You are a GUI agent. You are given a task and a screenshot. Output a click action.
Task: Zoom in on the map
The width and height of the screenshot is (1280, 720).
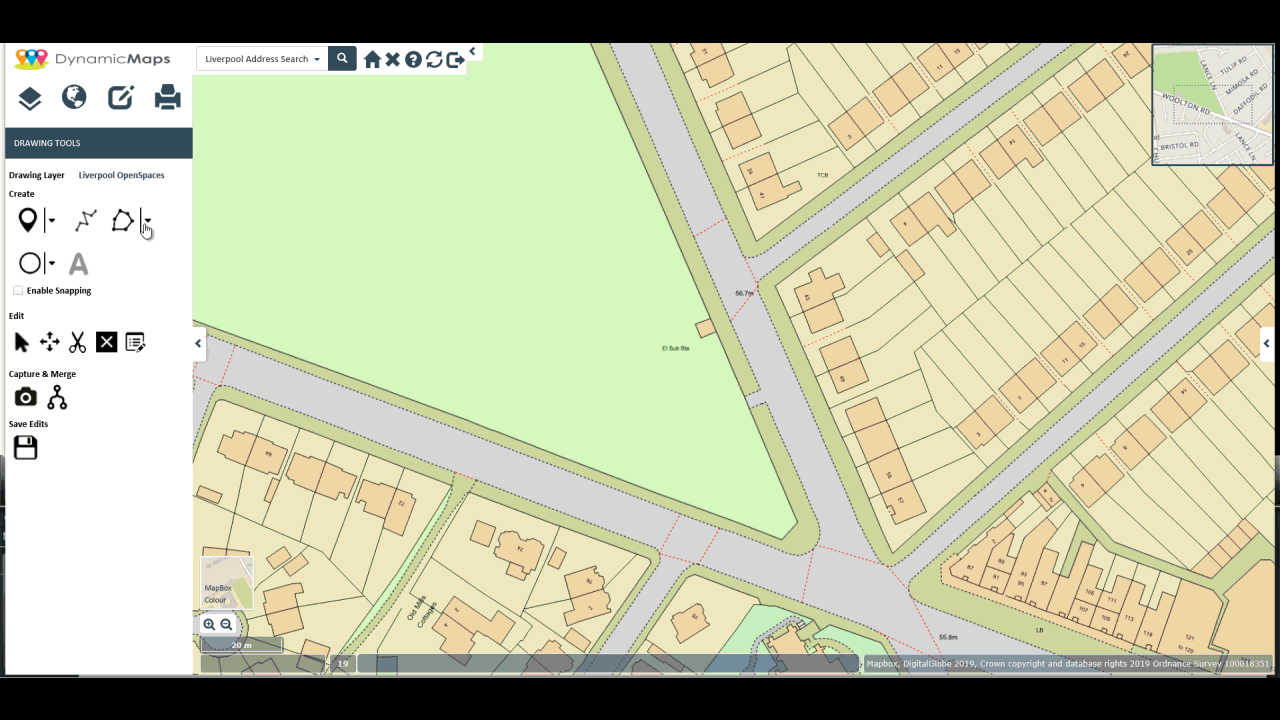209,624
